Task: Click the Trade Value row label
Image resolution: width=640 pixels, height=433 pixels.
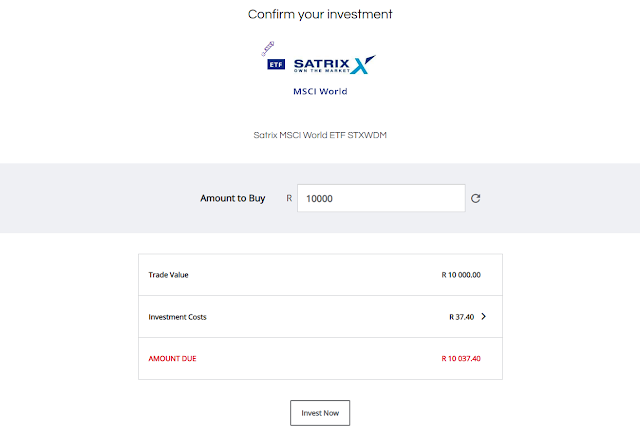Action: tap(169, 275)
